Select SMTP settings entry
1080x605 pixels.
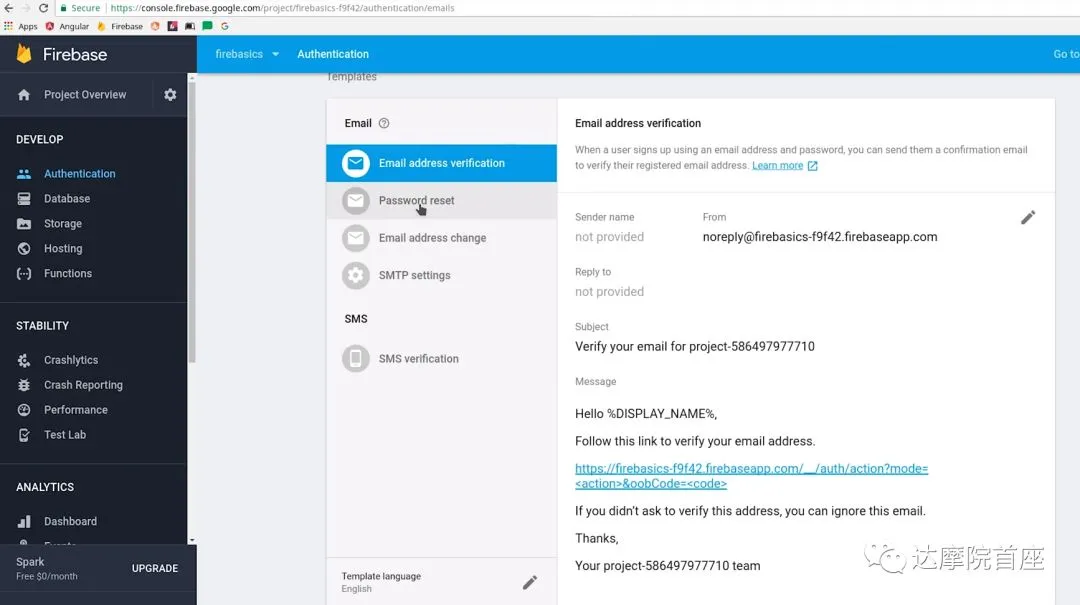pyautogui.click(x=442, y=275)
